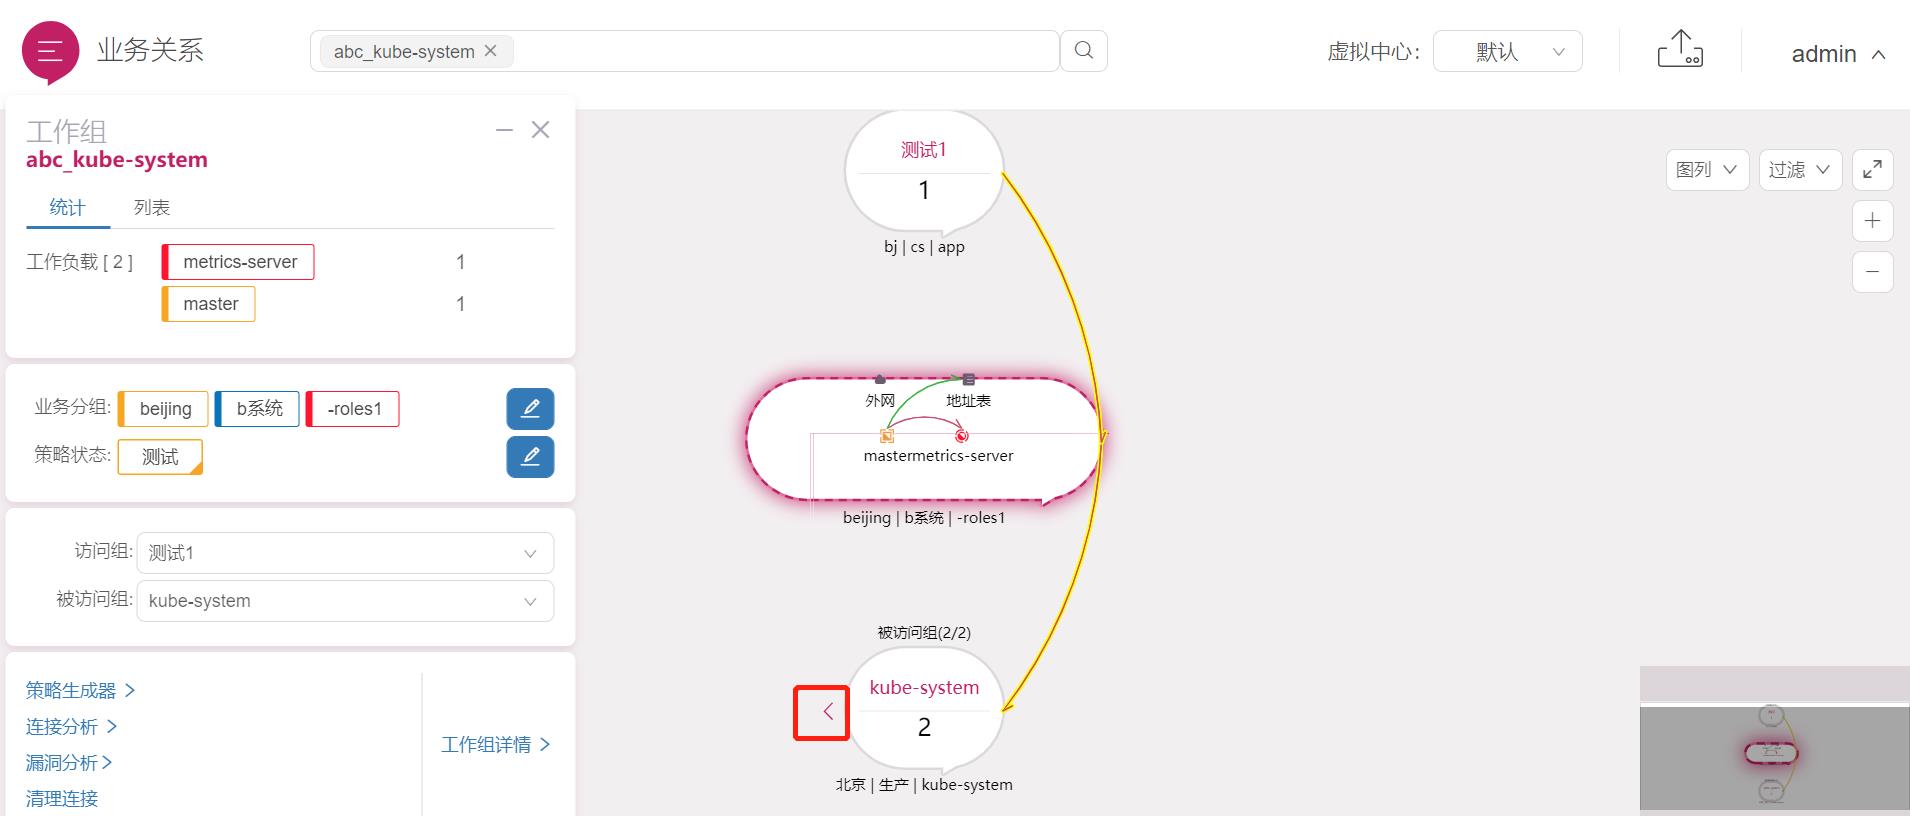Zoom out on the topology graph
Screen dimensions: 1910x816
(x=1873, y=272)
